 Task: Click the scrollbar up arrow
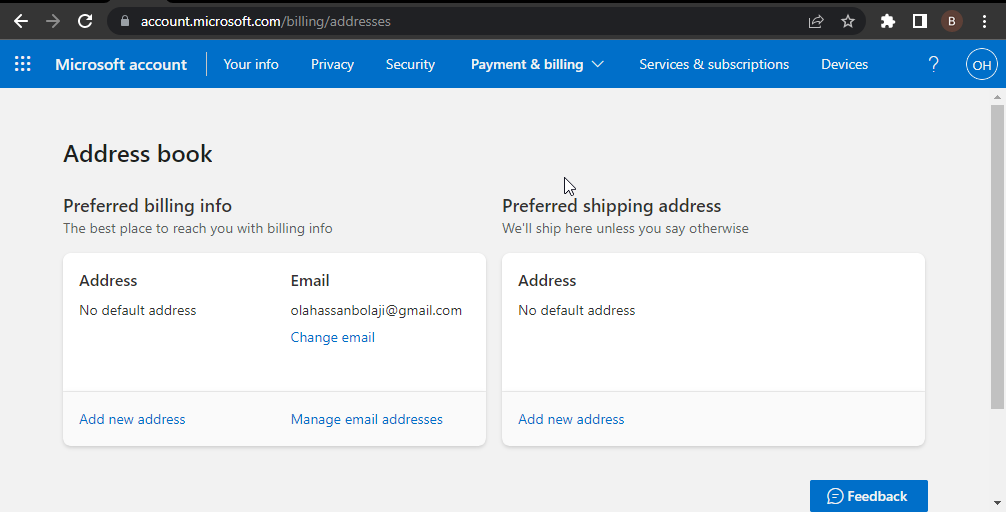[x=997, y=98]
